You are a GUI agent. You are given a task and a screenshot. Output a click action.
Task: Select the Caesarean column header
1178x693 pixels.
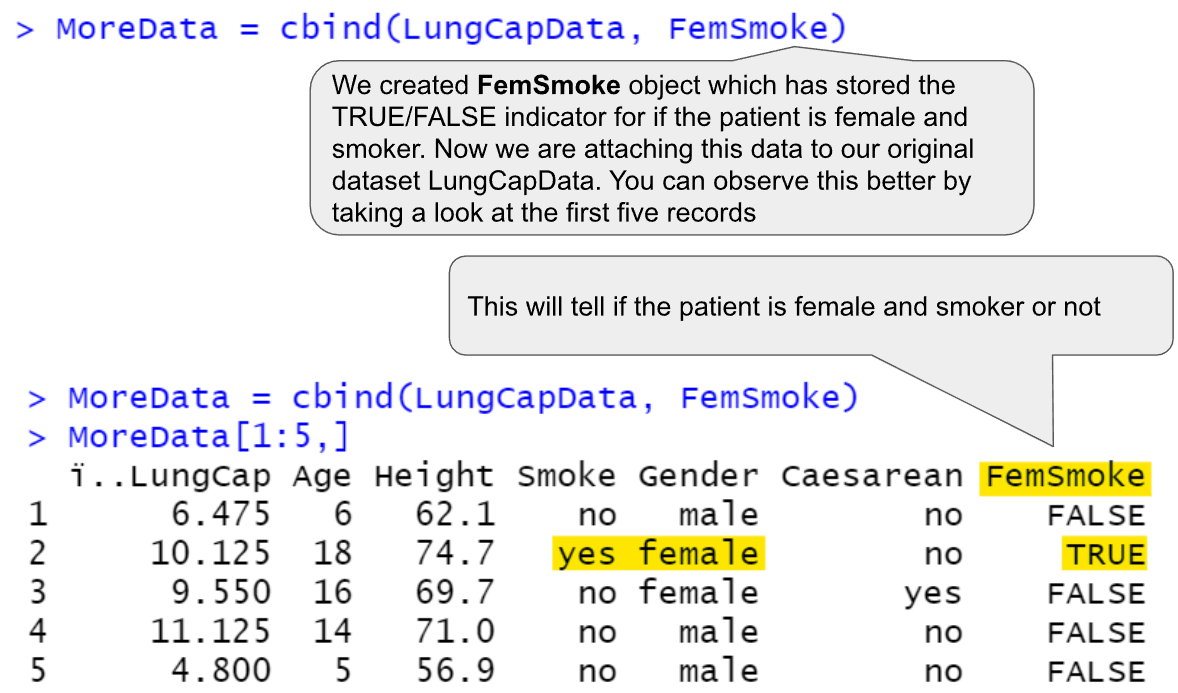871,477
